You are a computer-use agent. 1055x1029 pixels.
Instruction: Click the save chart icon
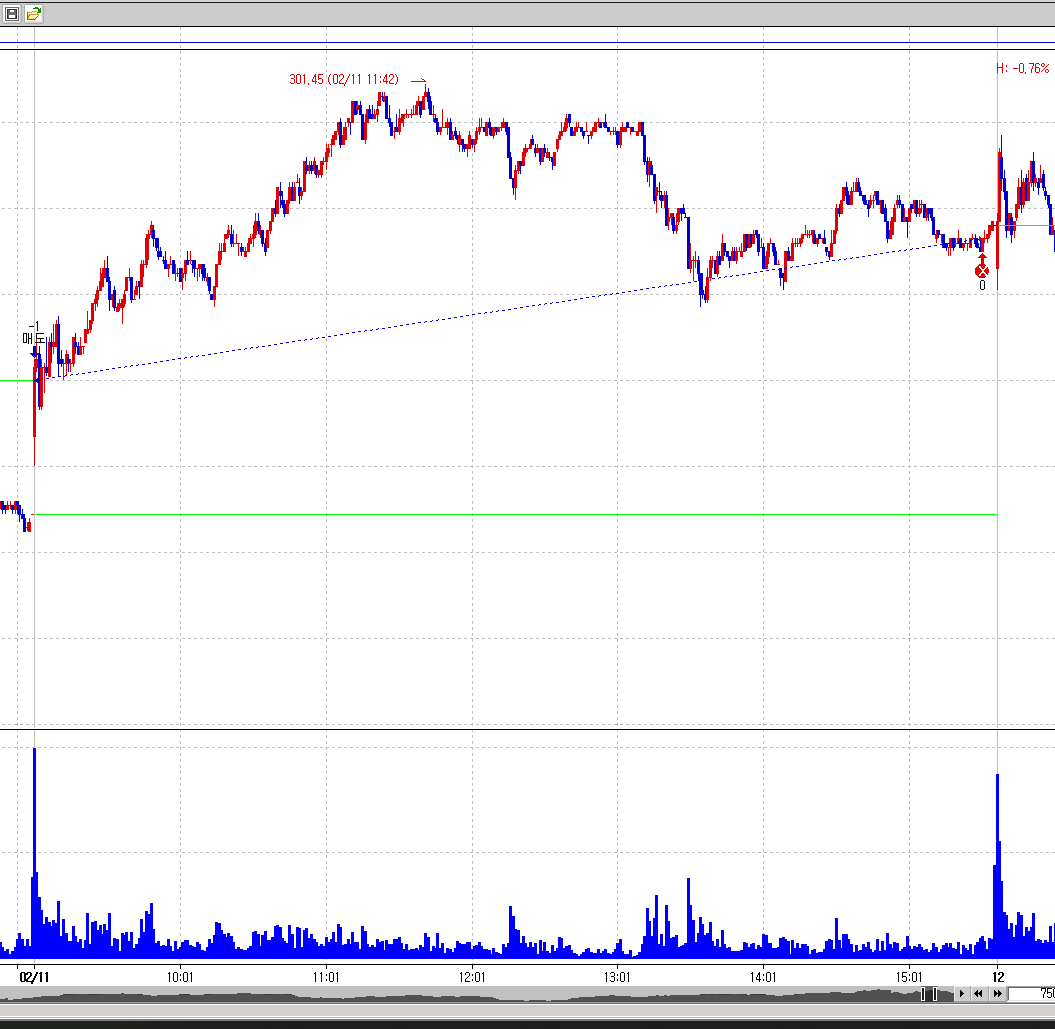point(13,14)
